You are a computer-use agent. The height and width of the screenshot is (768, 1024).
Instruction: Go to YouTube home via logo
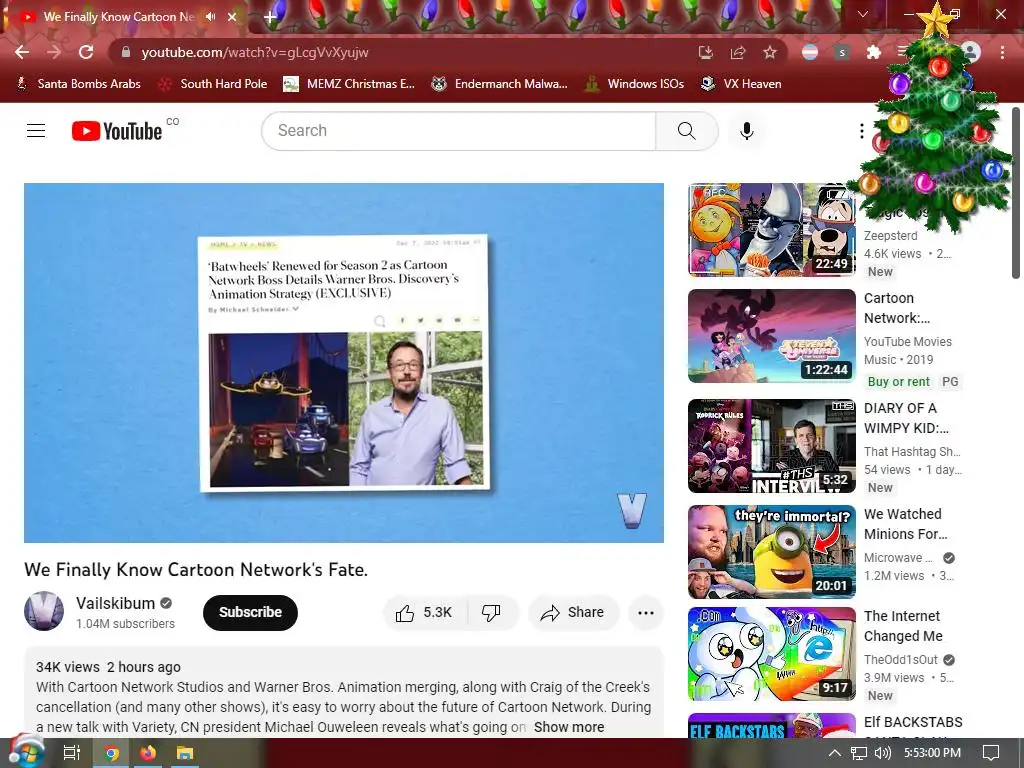117,131
